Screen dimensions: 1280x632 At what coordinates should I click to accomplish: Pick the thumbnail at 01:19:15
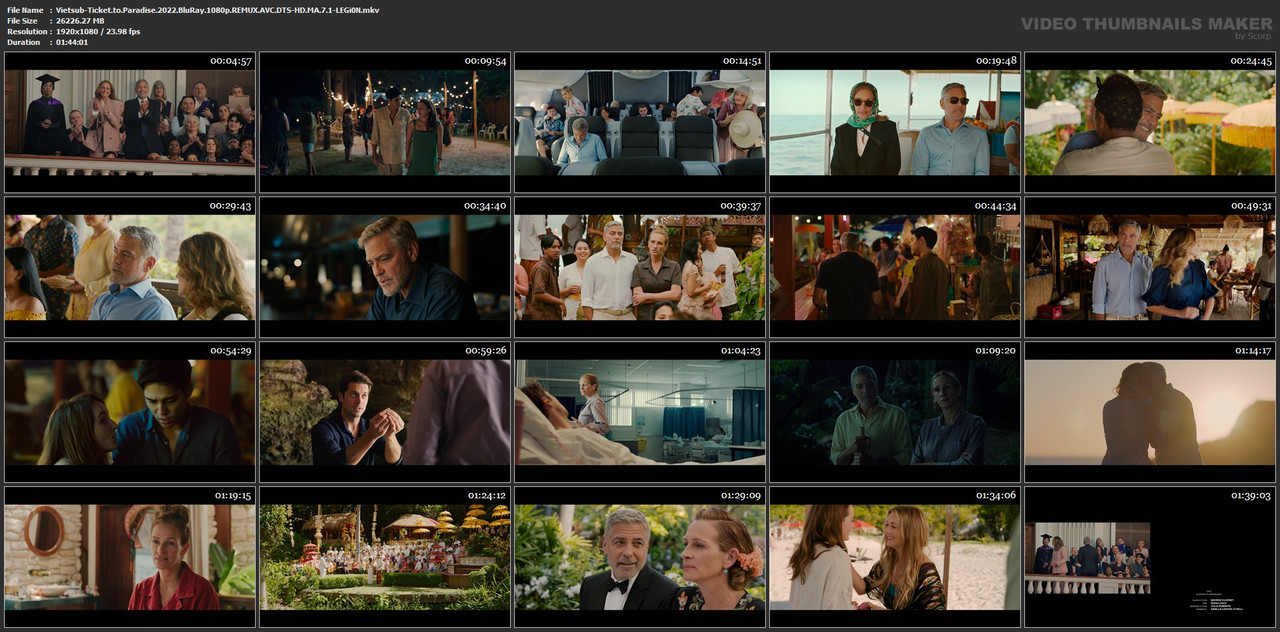coord(130,557)
